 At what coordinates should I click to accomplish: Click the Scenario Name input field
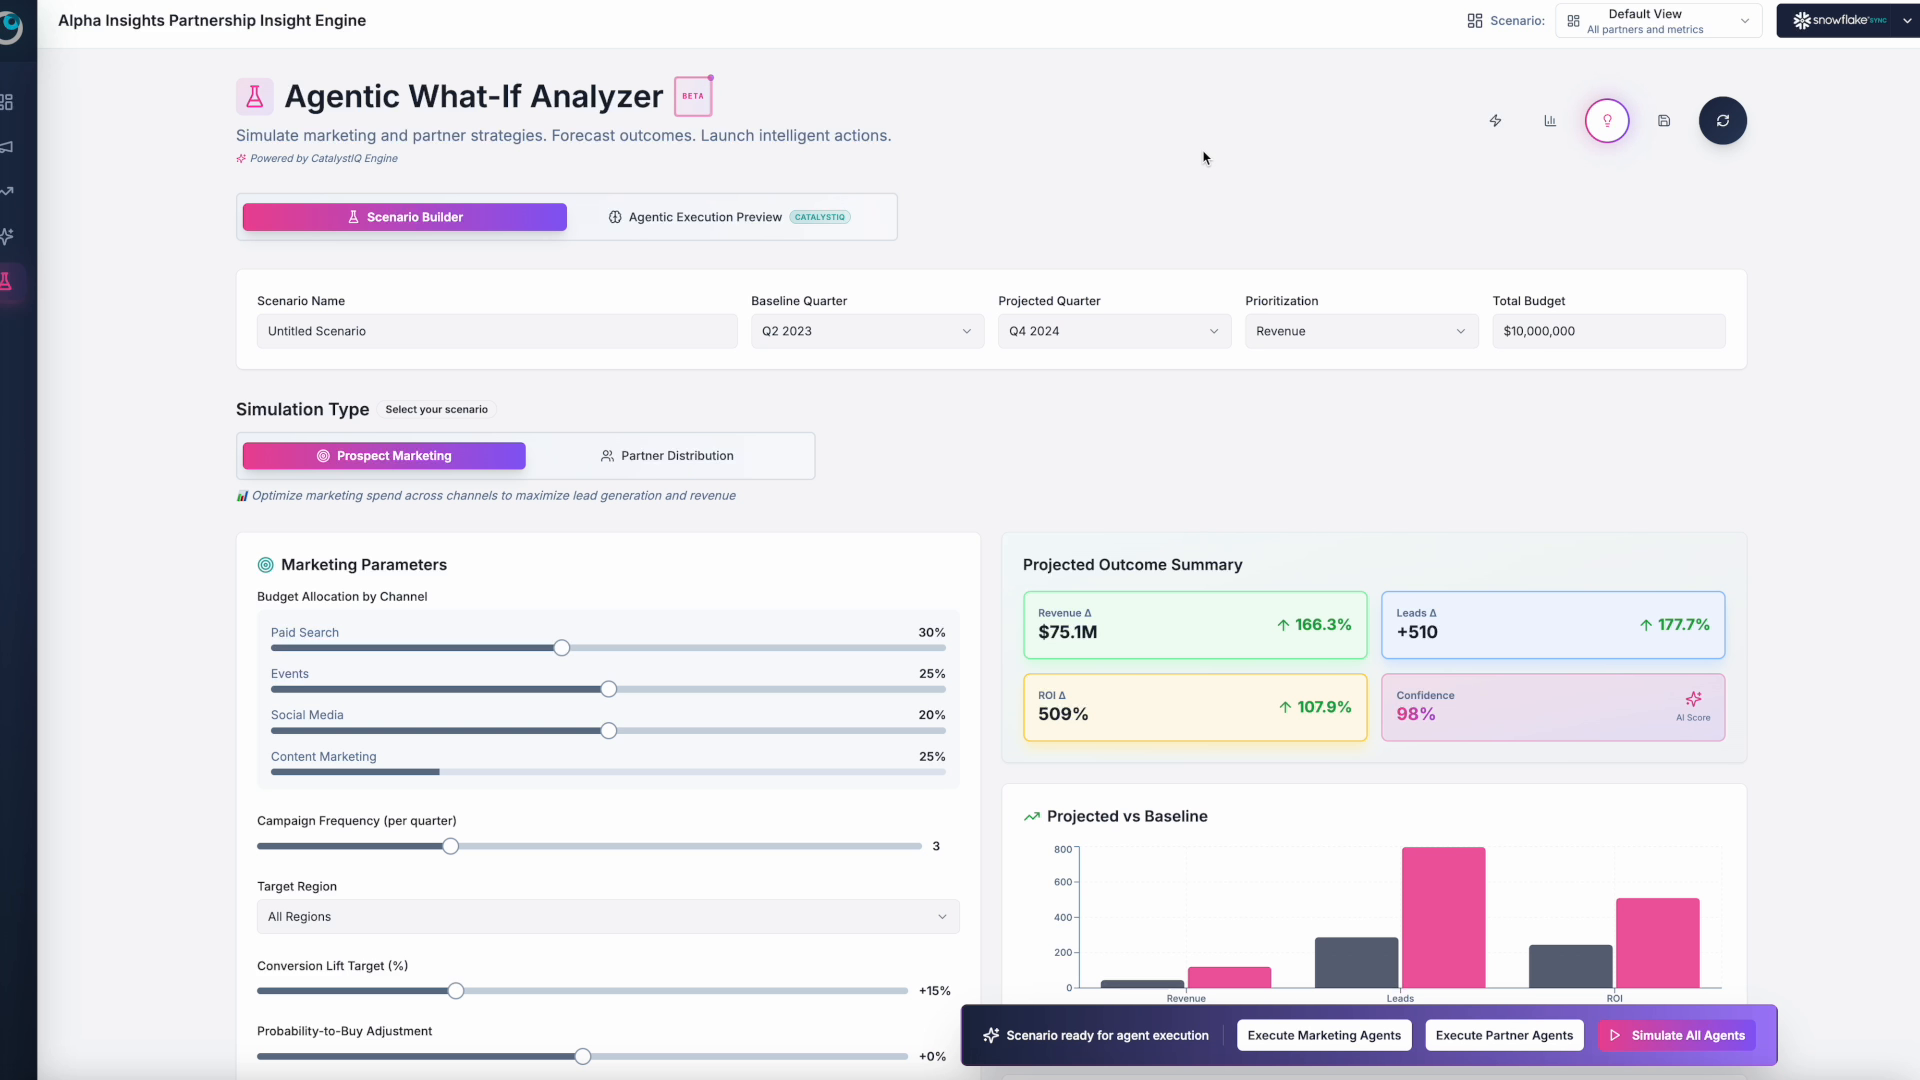coord(496,331)
